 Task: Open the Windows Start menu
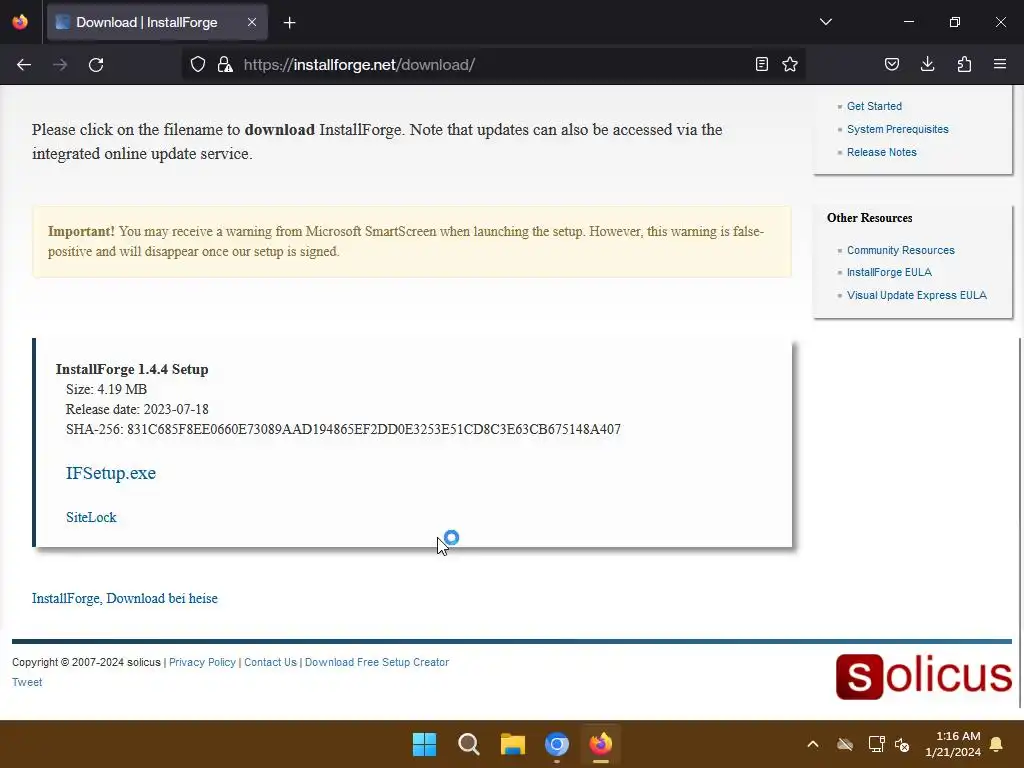point(424,744)
